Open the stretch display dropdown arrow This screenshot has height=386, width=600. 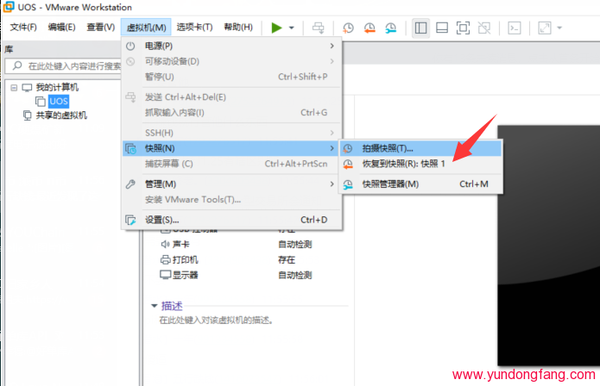pyautogui.click(x=559, y=28)
